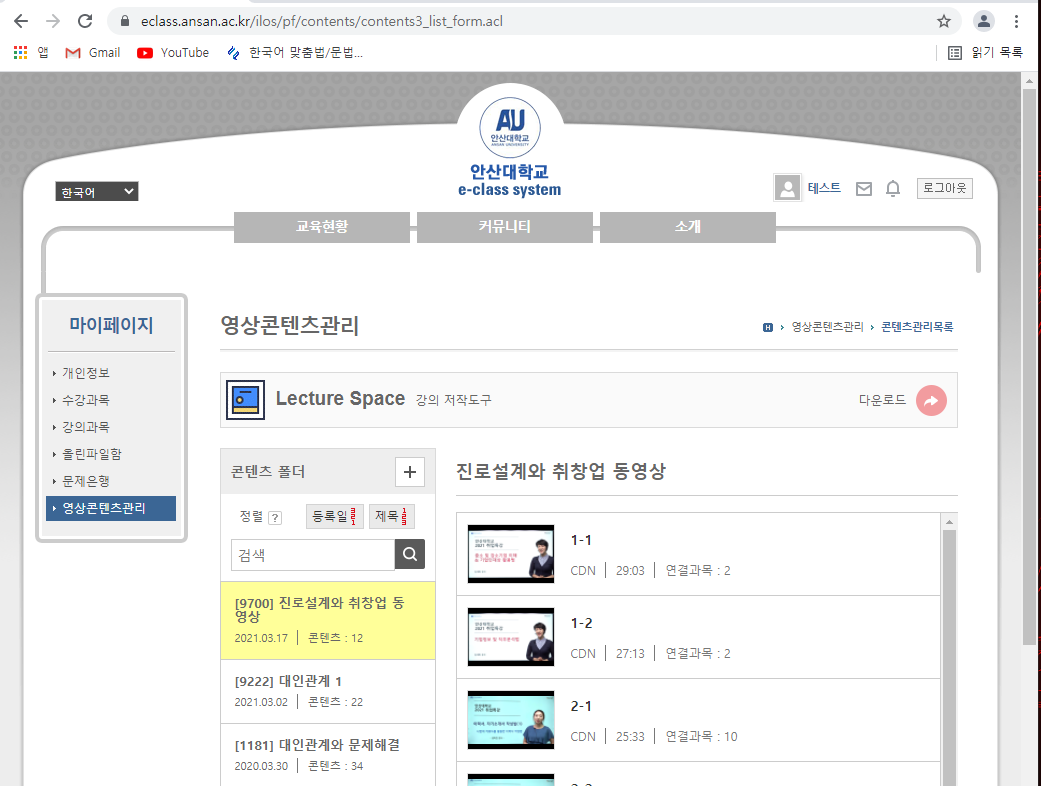This screenshot has width=1041, height=786.
Task: Click the 영상콘텐츠관리 breadcrumb
Action: [x=827, y=327]
